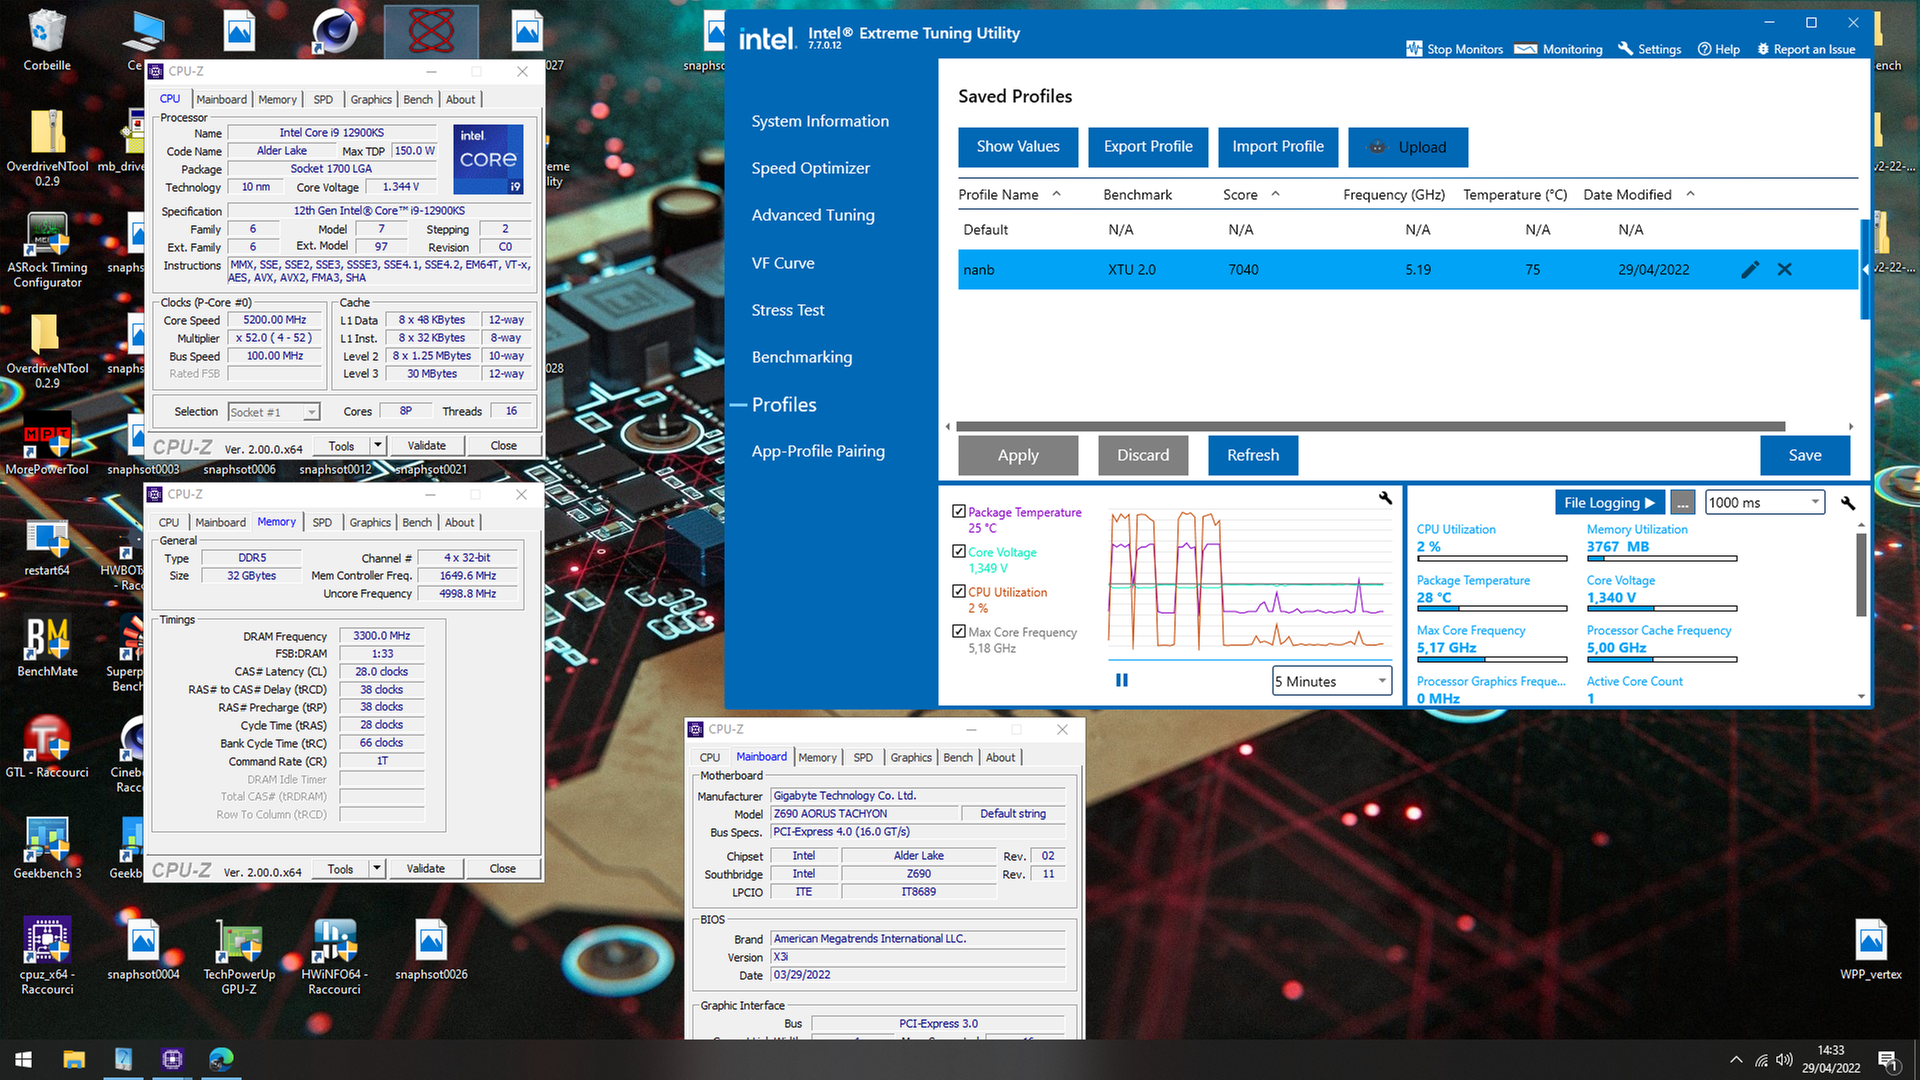Click the Show Values button
1920x1080 pixels.
1018,147
